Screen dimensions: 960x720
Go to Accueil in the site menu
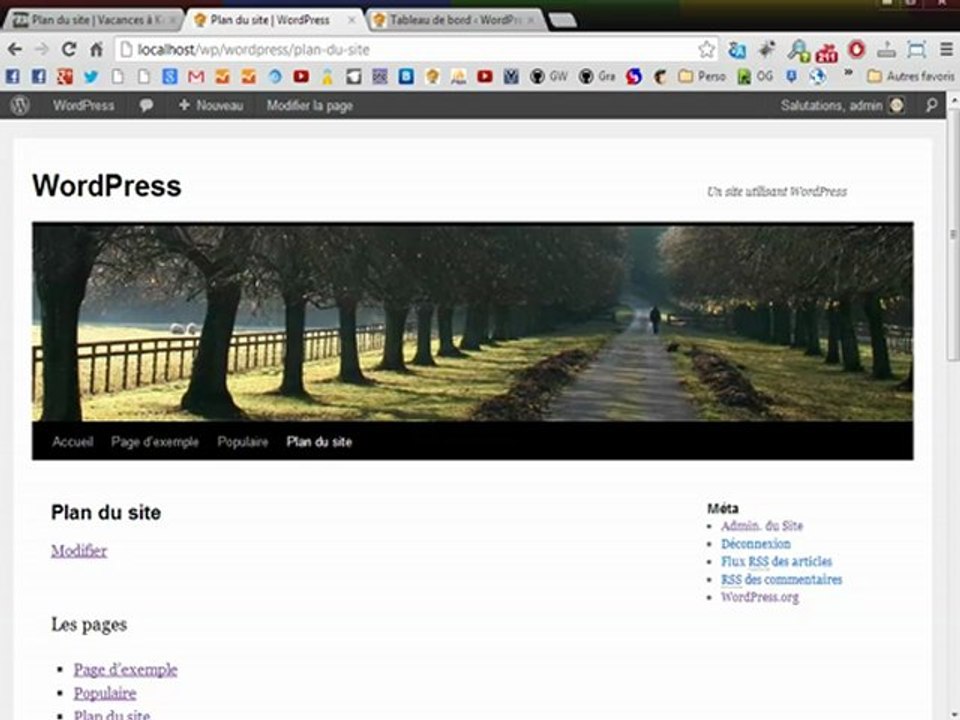(73, 441)
